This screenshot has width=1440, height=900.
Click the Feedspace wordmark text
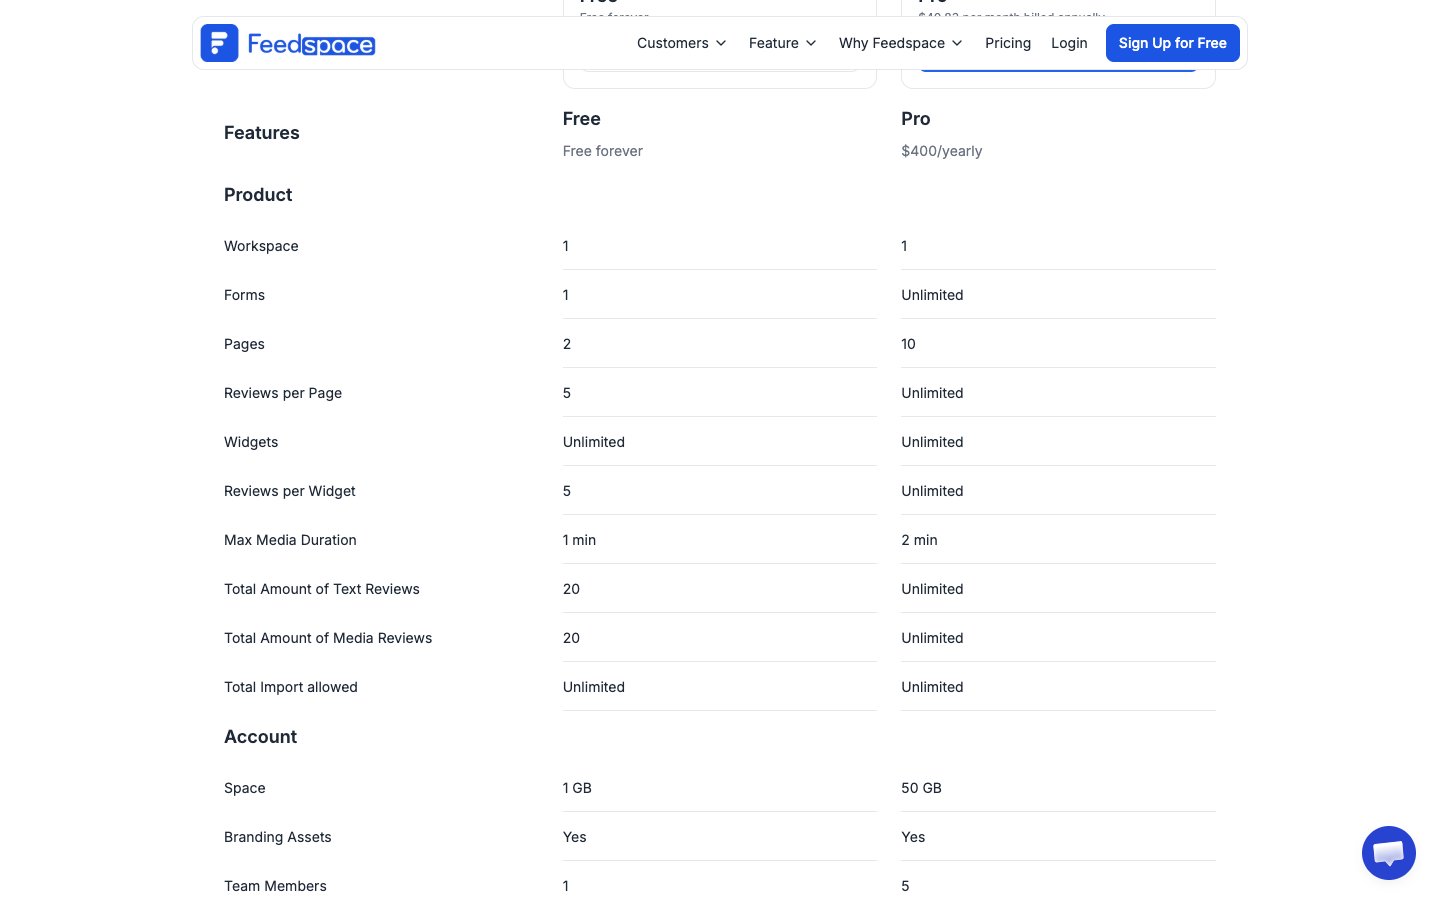click(311, 44)
